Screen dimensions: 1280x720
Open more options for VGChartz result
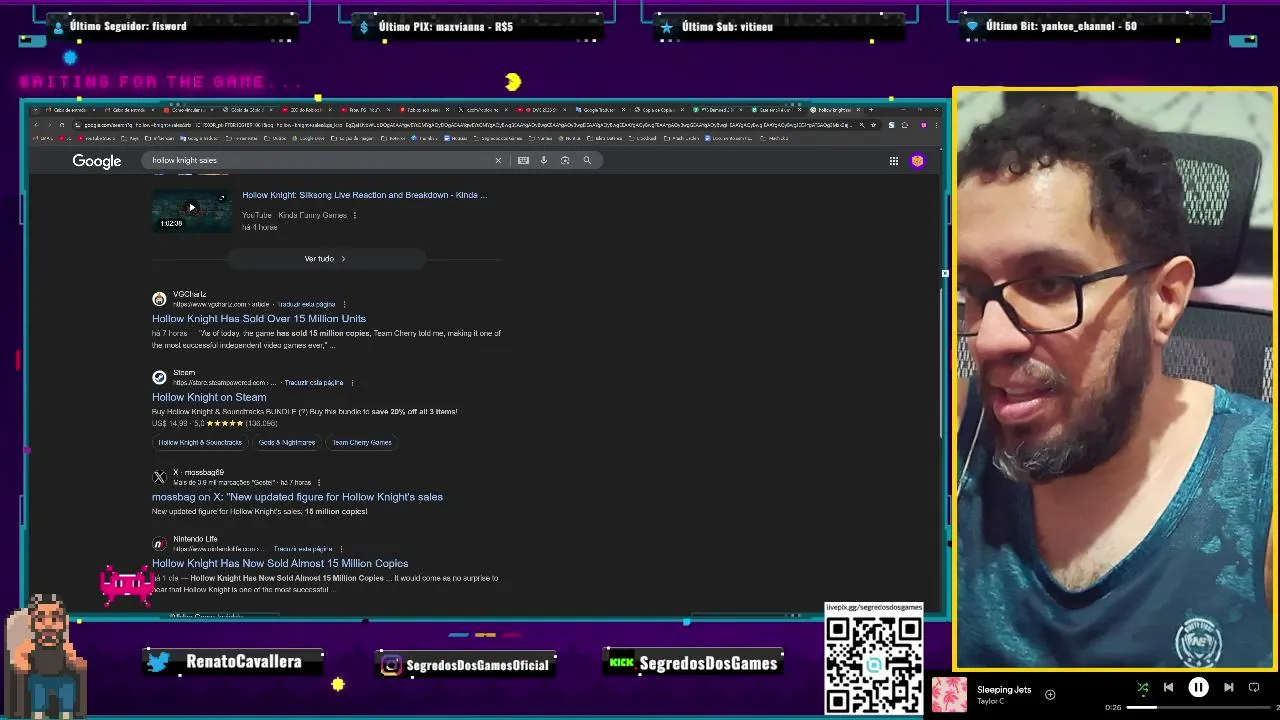(x=344, y=304)
